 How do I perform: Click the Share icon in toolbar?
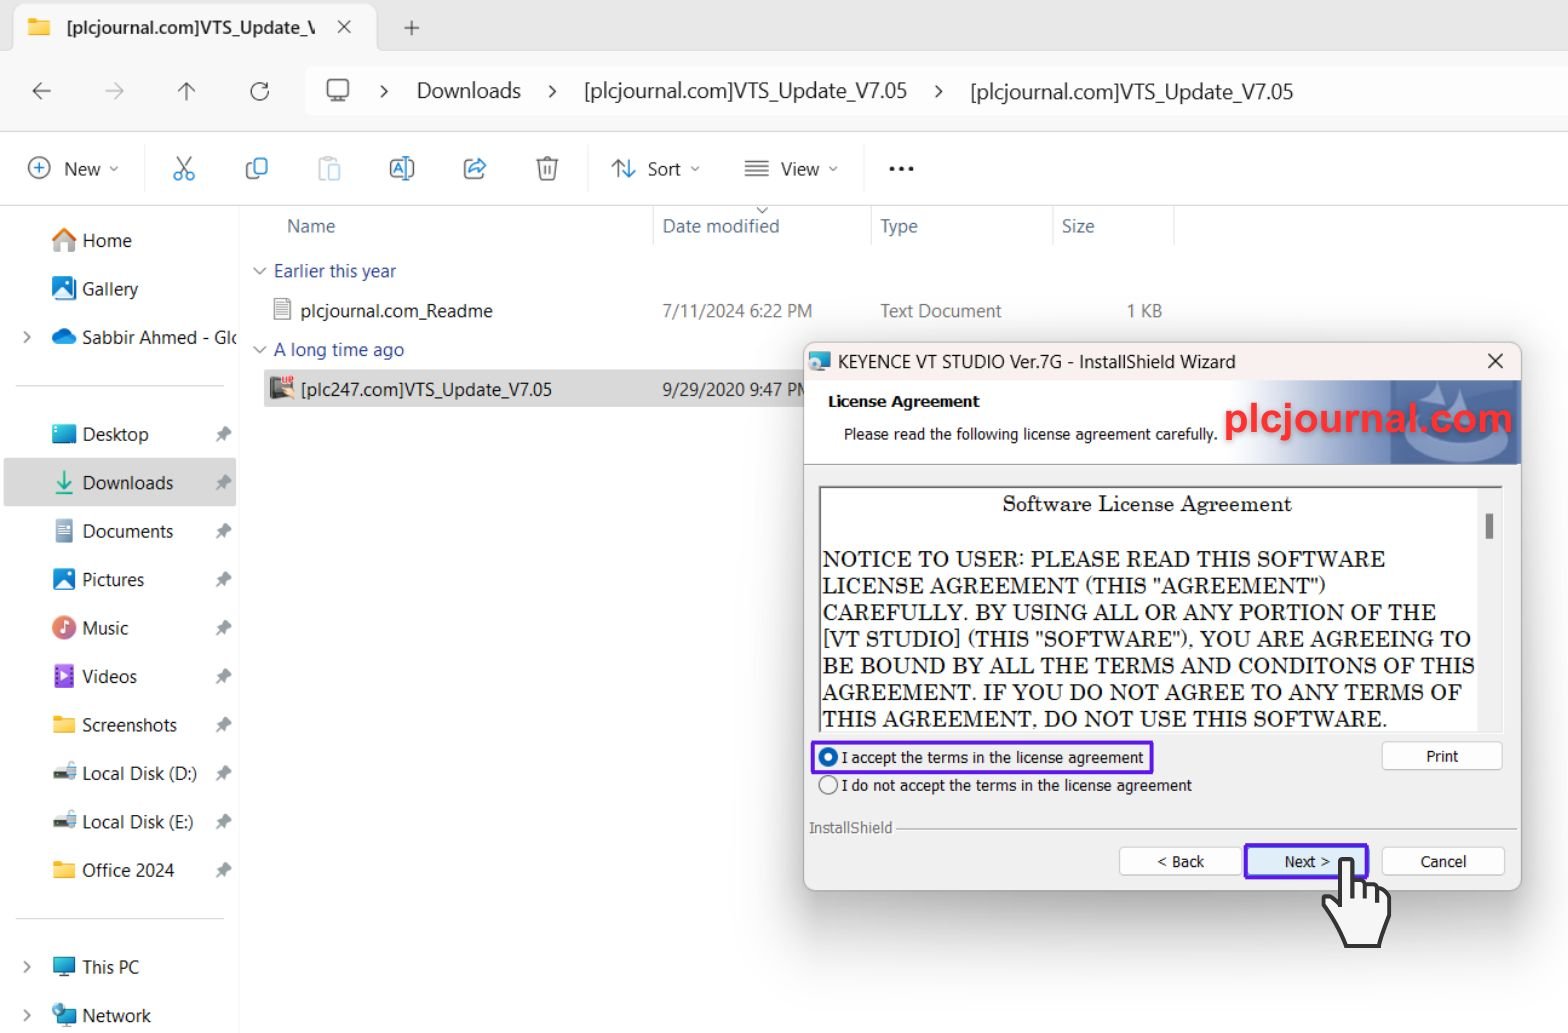tap(474, 169)
